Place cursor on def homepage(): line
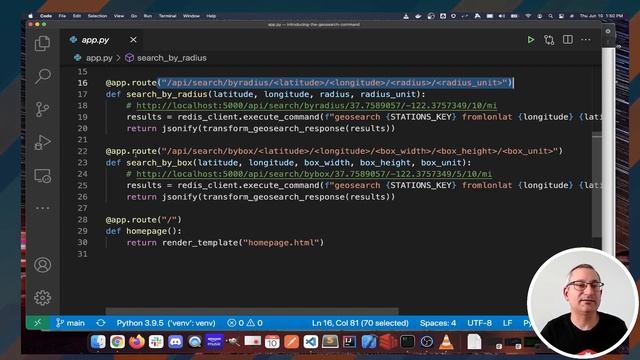Viewport: 640px width, 360px height. coord(143,231)
